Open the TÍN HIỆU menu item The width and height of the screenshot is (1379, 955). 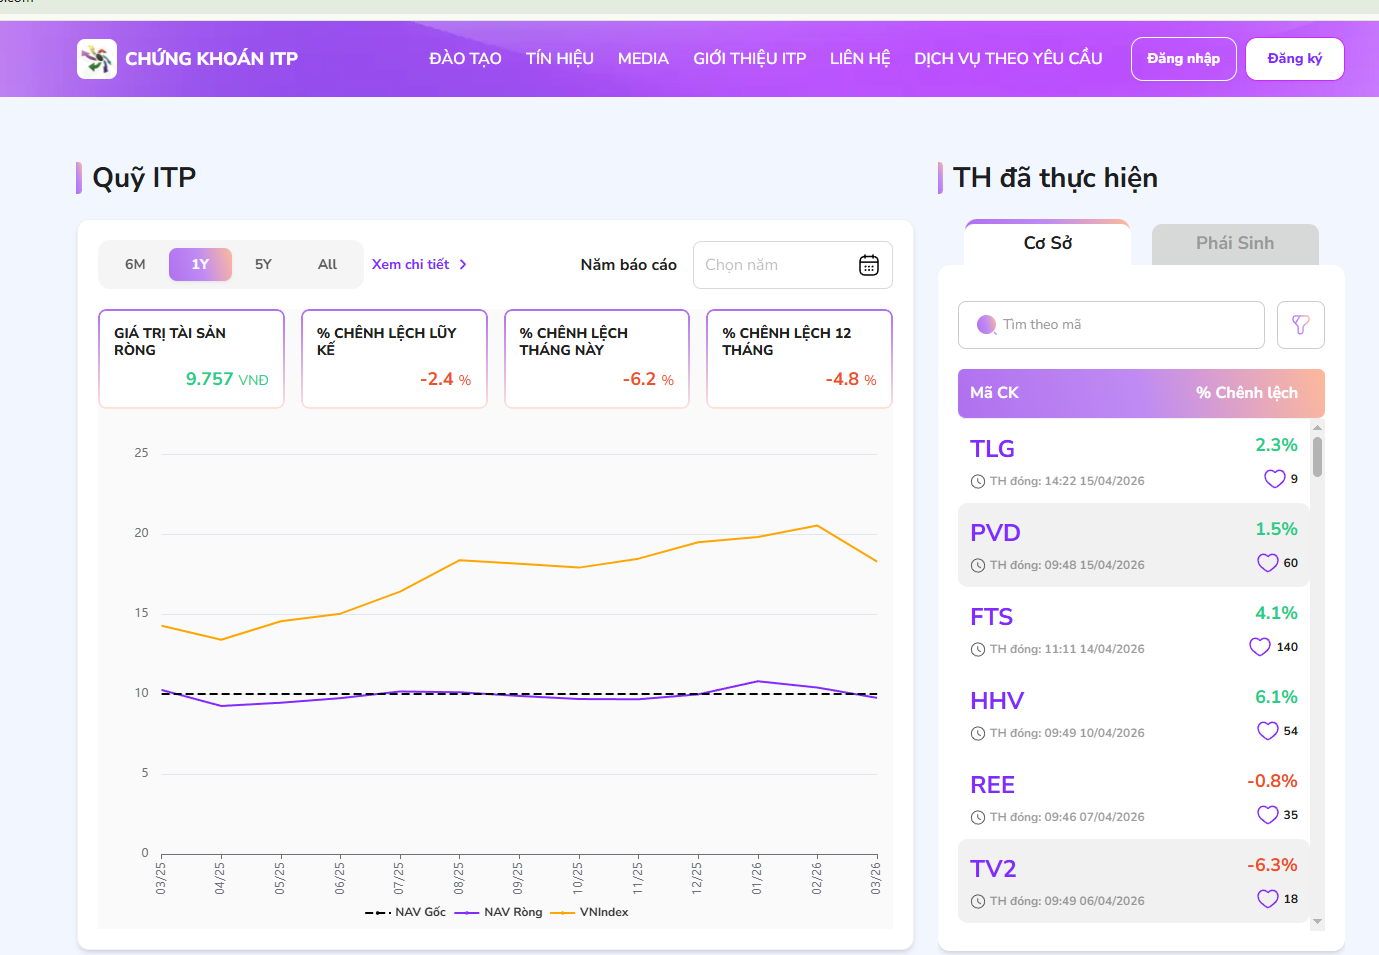(559, 58)
